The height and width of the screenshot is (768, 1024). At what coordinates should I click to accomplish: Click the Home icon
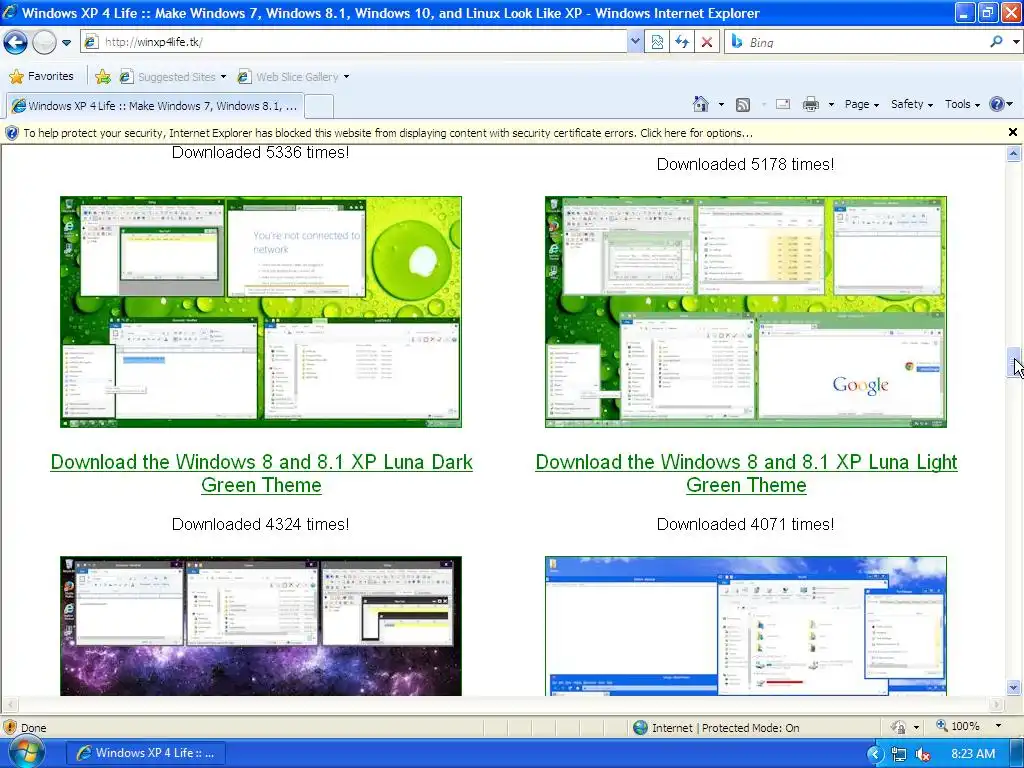(701, 104)
